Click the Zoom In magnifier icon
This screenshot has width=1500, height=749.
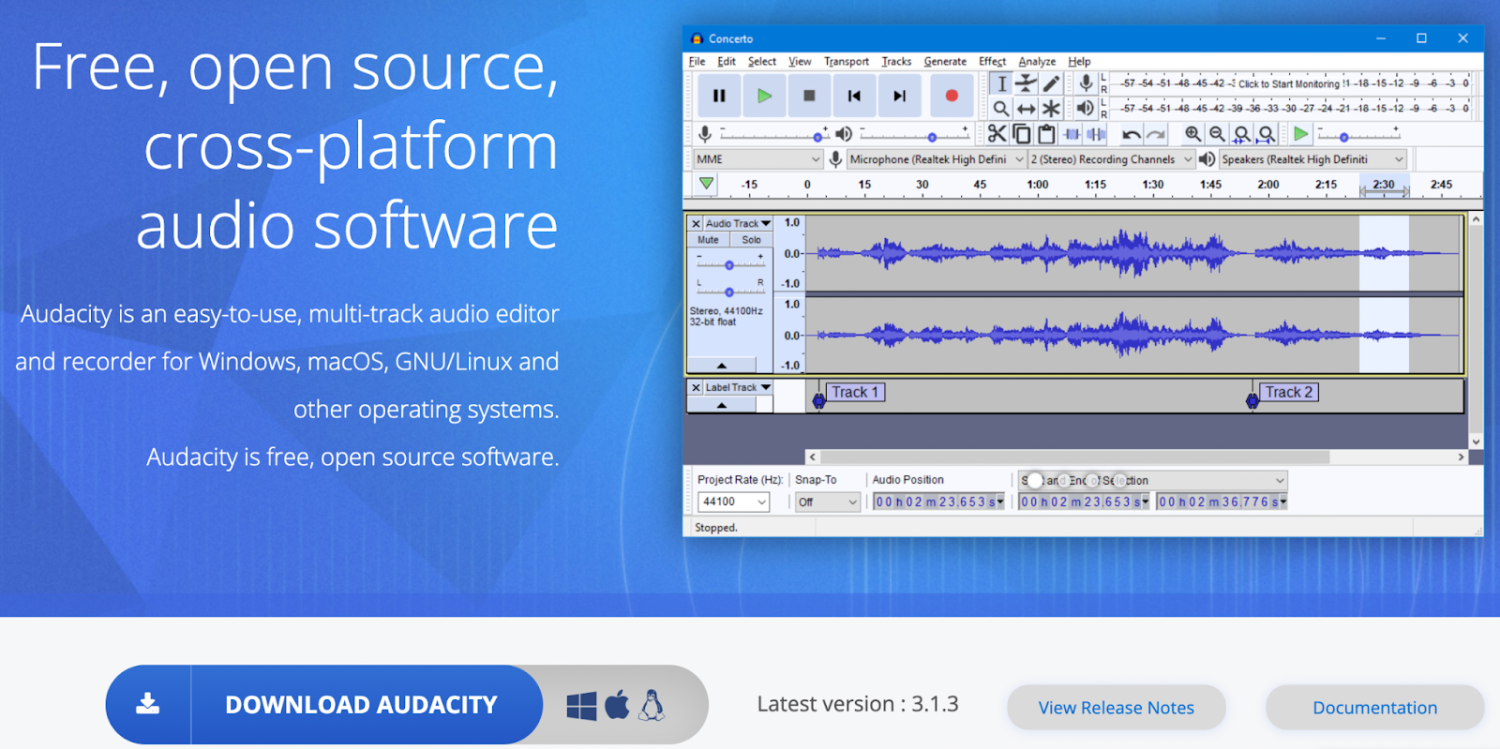click(1193, 134)
